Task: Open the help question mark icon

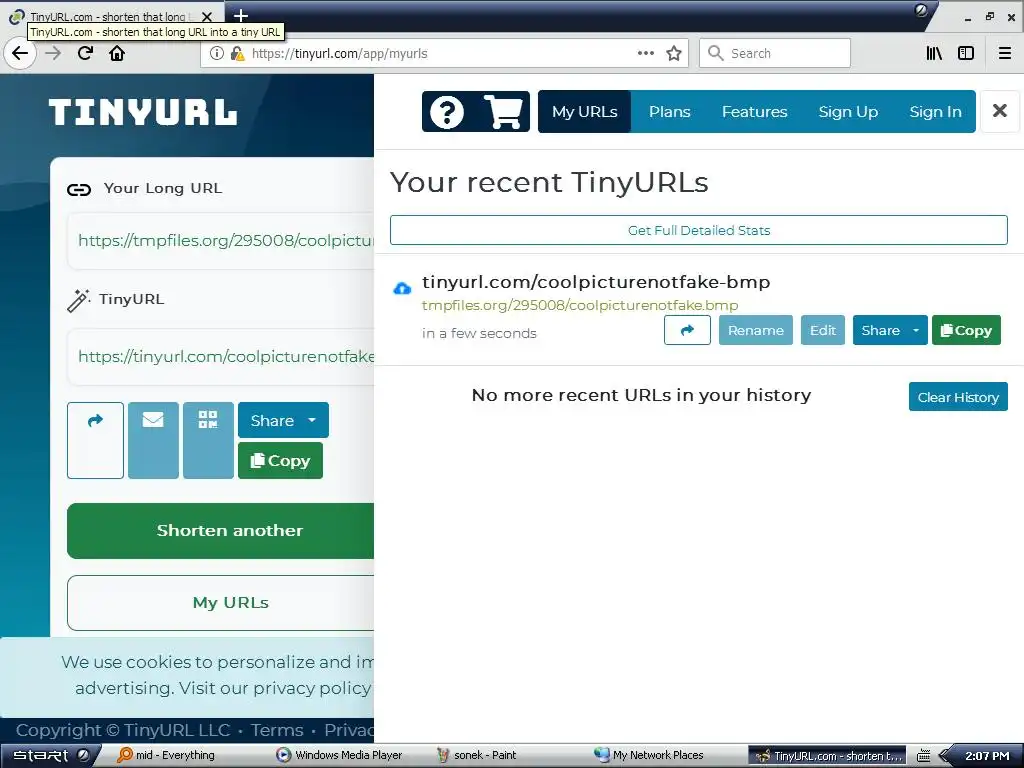Action: 447,112
